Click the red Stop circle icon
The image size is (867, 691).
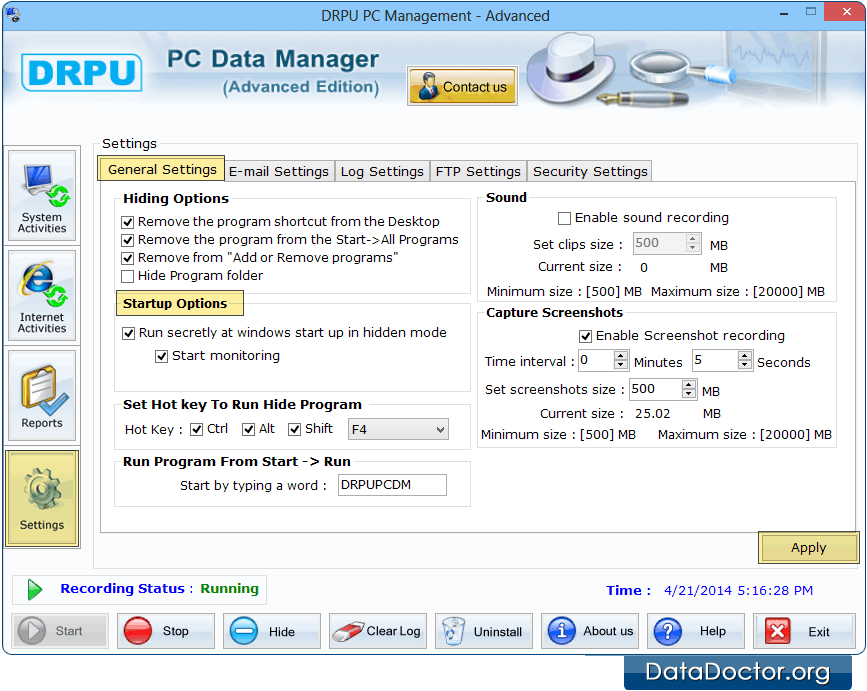(x=138, y=631)
